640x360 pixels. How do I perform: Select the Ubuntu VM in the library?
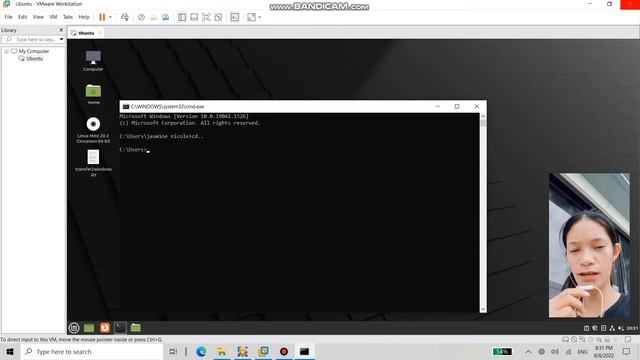[x=35, y=59]
